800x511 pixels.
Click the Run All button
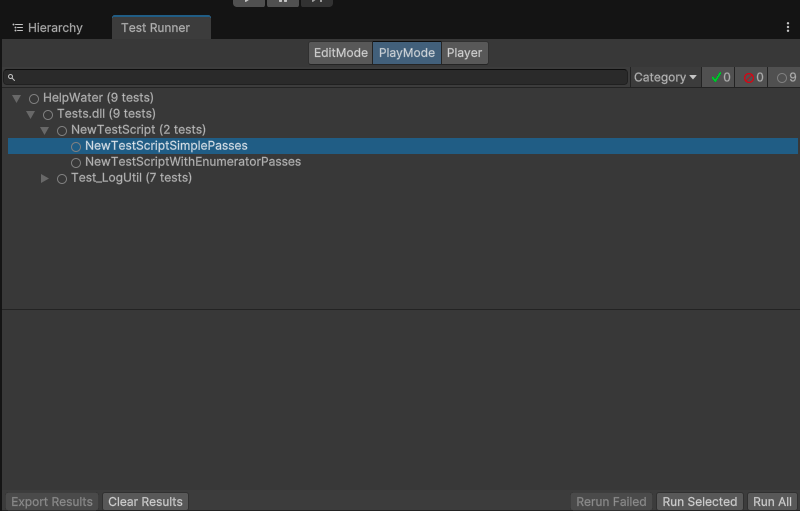point(772,502)
